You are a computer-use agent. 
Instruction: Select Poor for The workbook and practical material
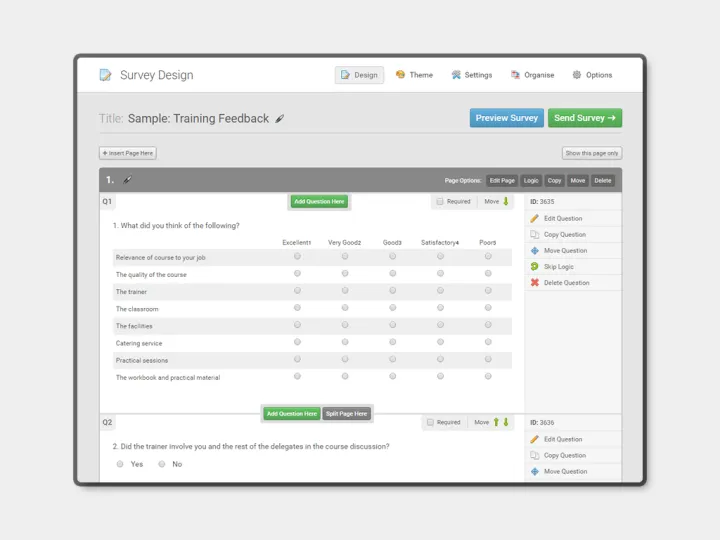(x=488, y=376)
